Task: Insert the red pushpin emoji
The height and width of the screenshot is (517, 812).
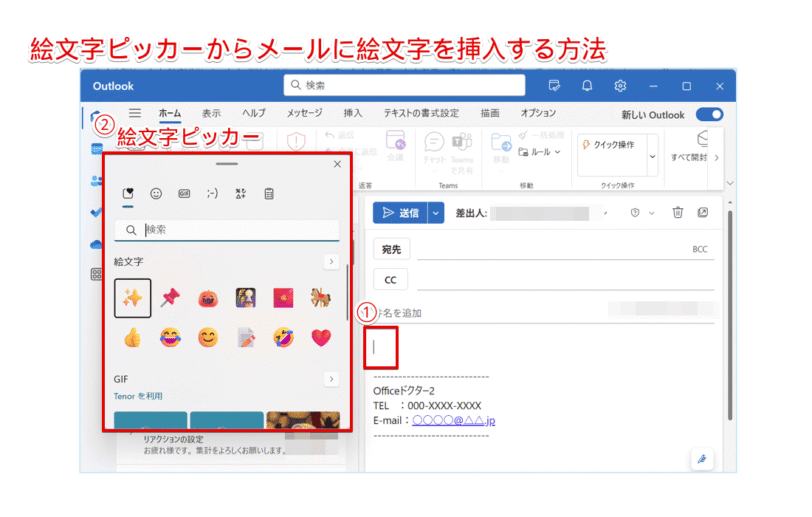Action: click(x=170, y=297)
